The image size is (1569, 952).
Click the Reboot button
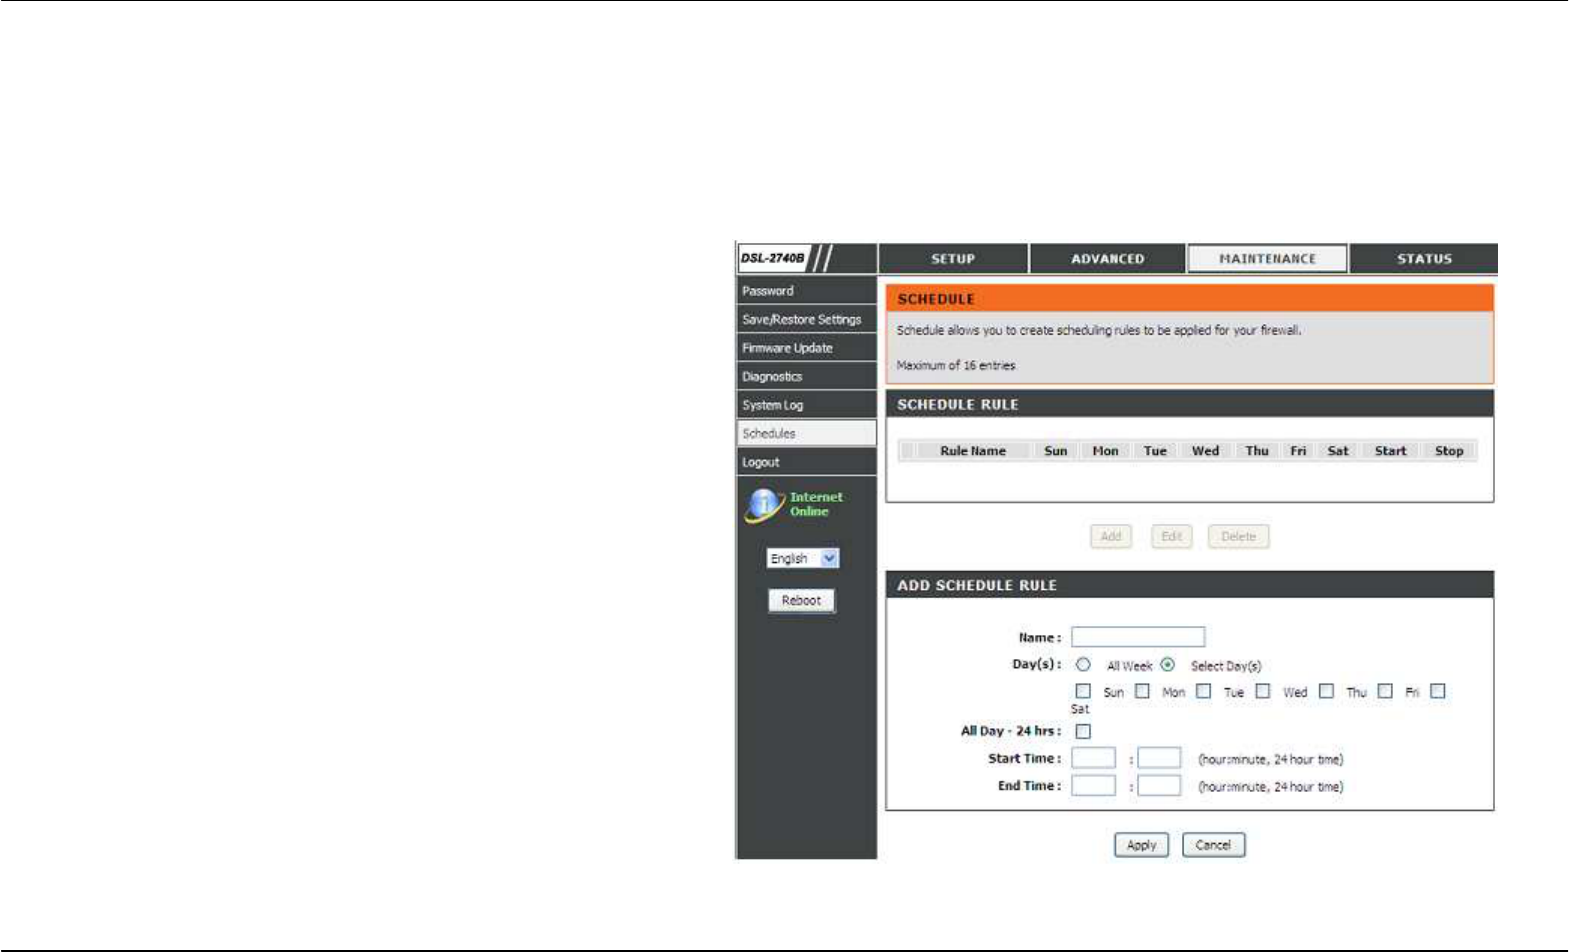point(801,600)
